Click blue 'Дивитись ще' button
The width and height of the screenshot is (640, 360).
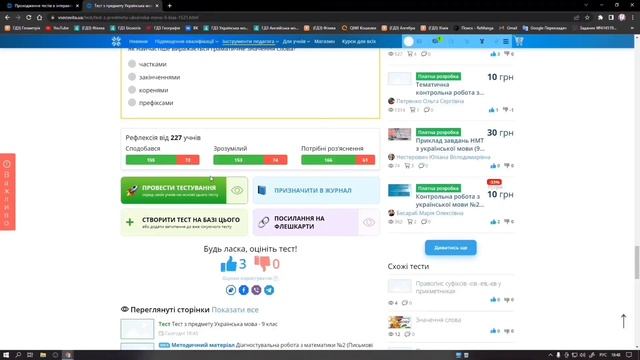pyautogui.click(x=451, y=248)
